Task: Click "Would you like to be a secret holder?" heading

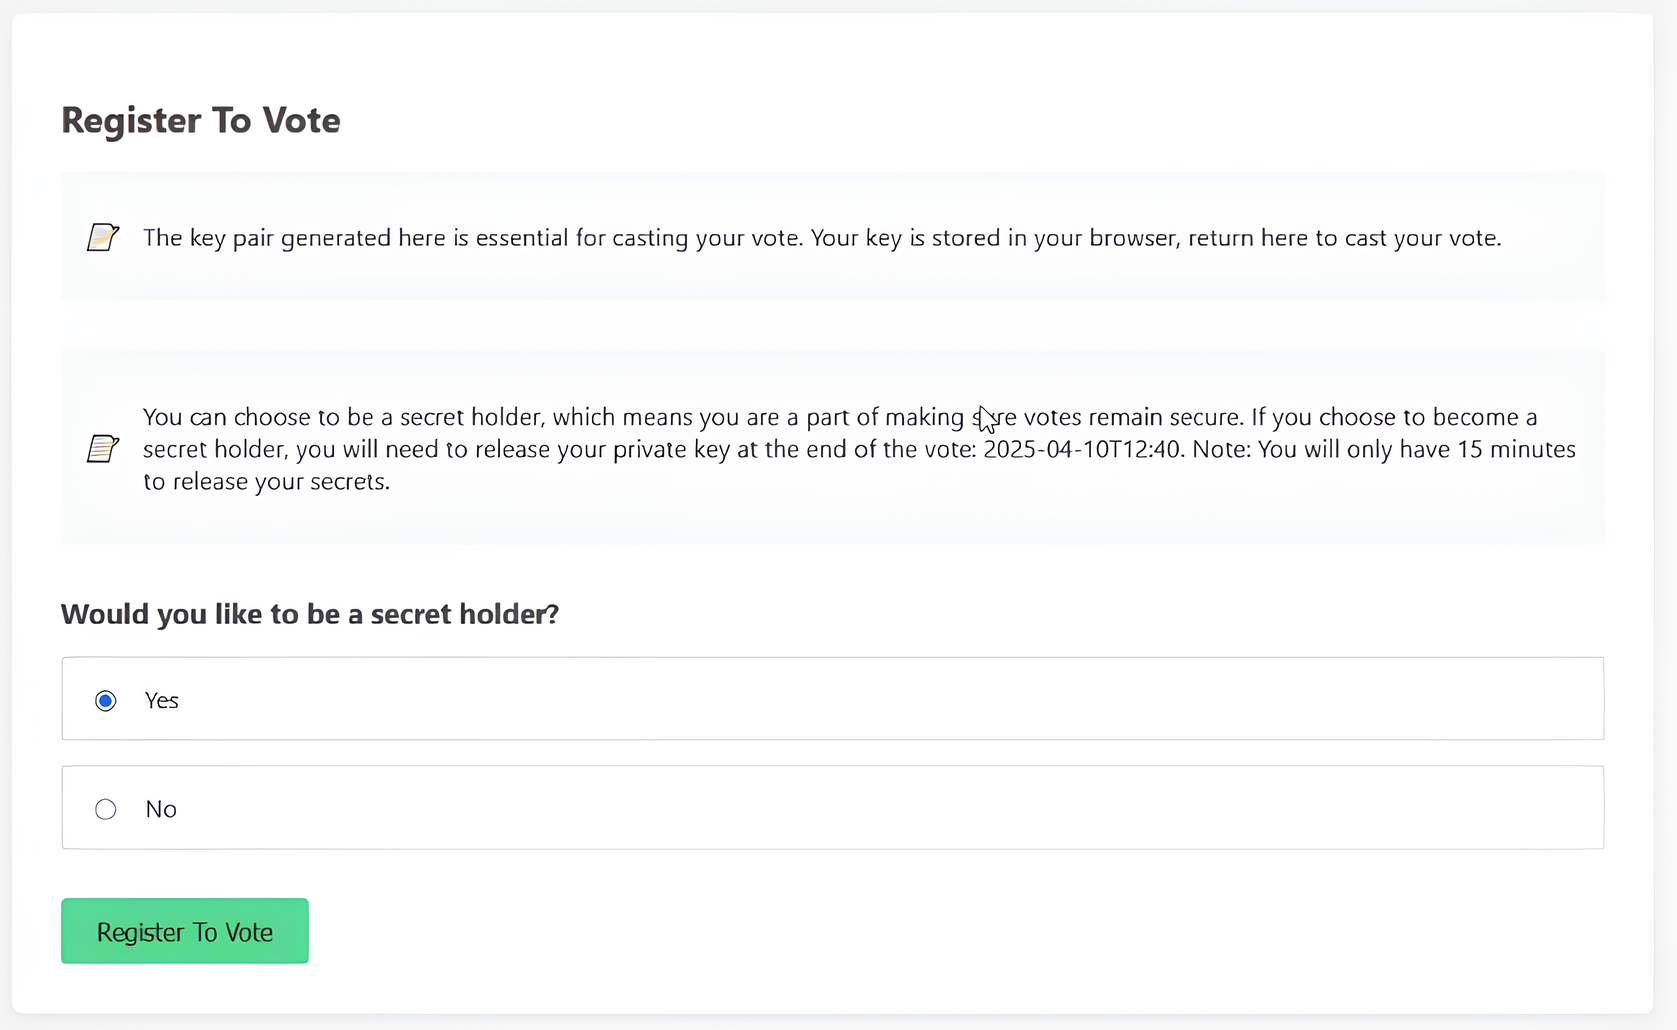Action: coord(310,614)
